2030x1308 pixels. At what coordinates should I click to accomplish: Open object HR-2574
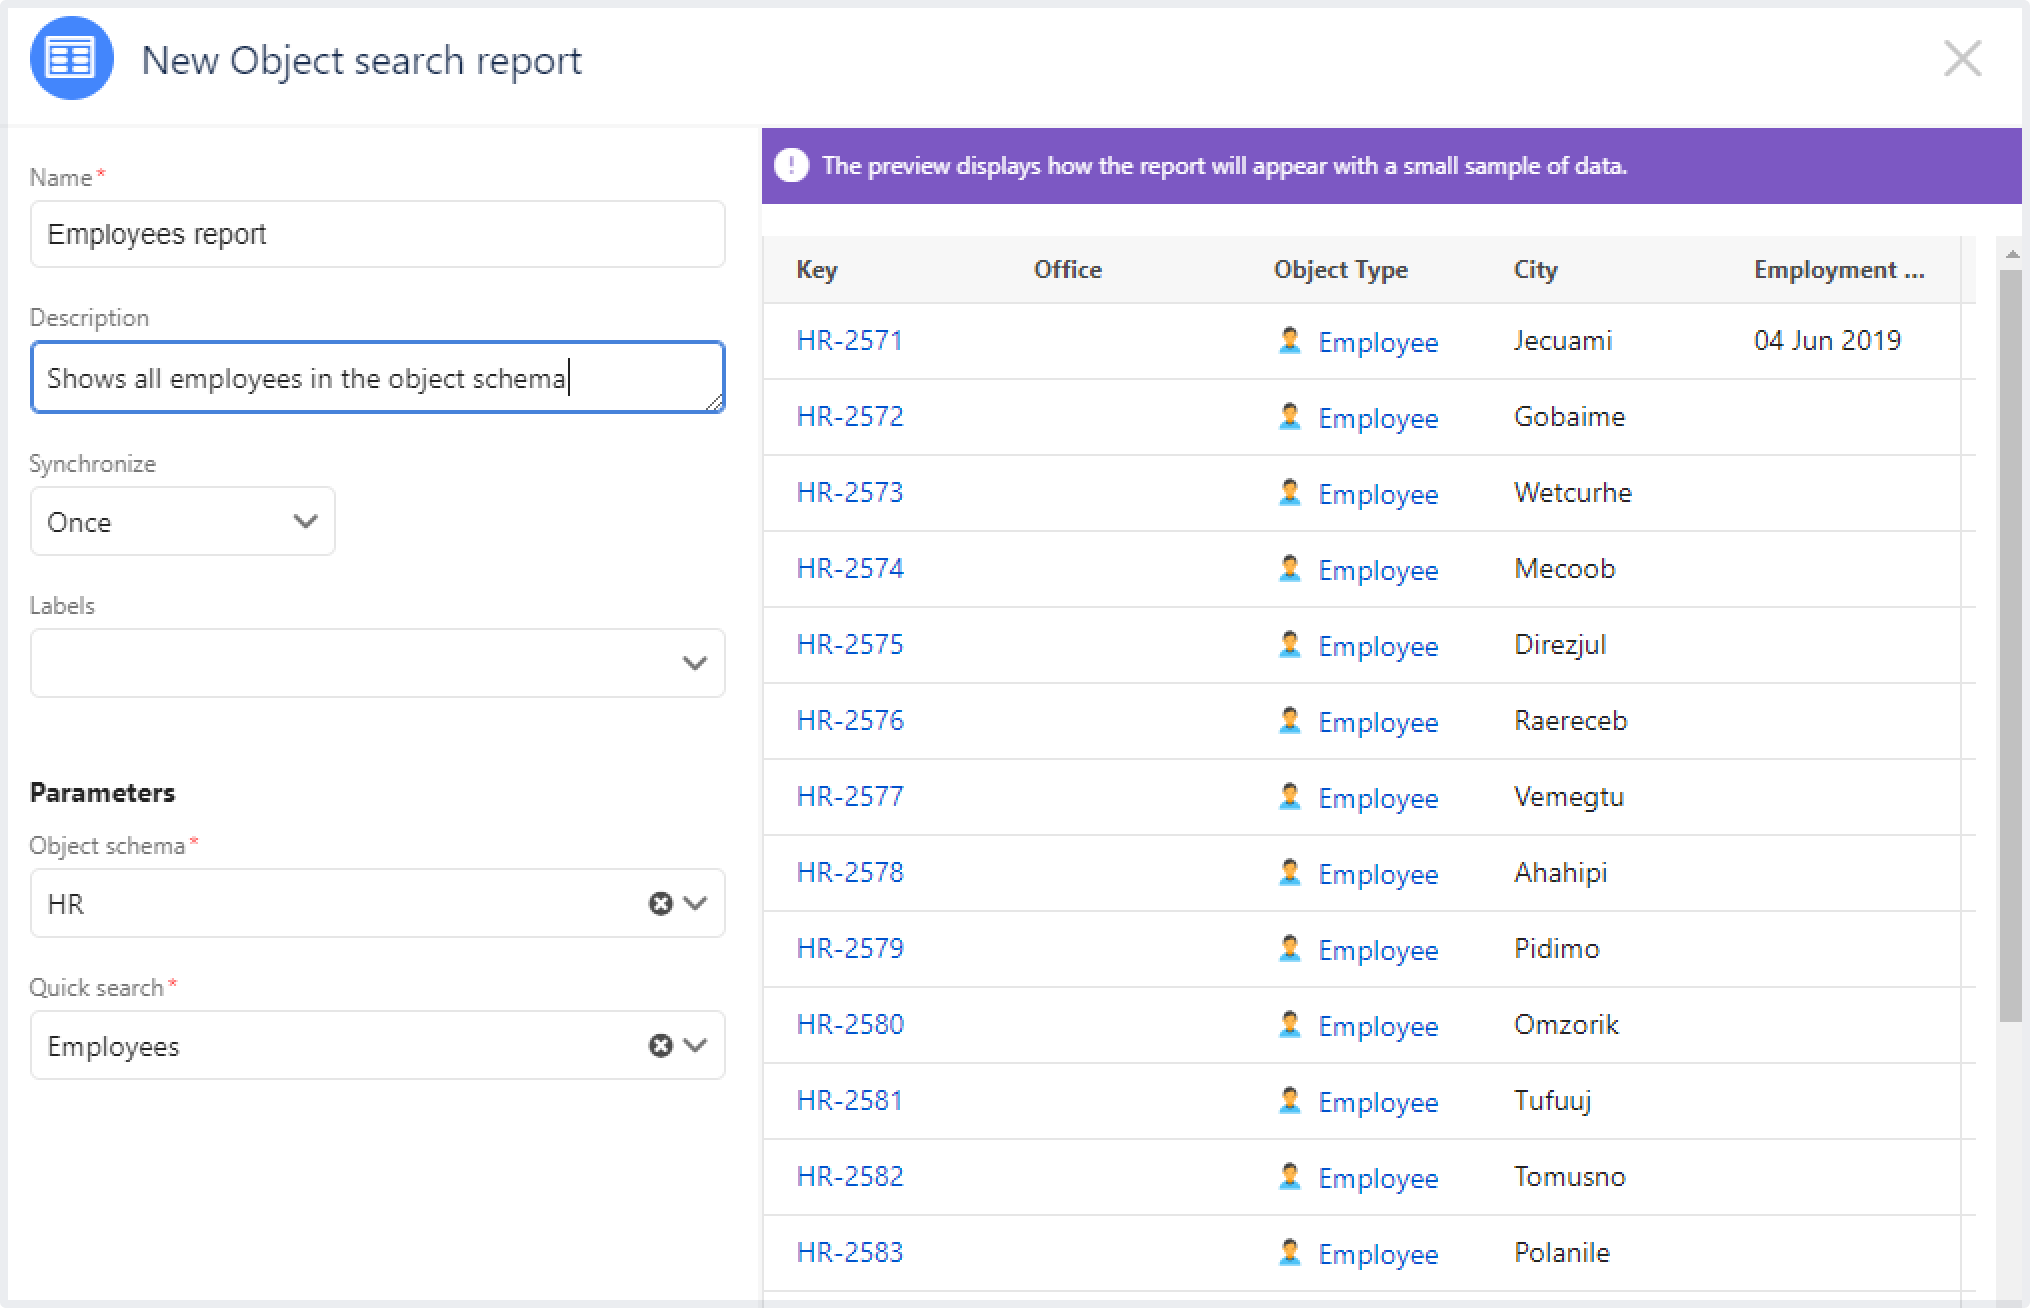(850, 569)
